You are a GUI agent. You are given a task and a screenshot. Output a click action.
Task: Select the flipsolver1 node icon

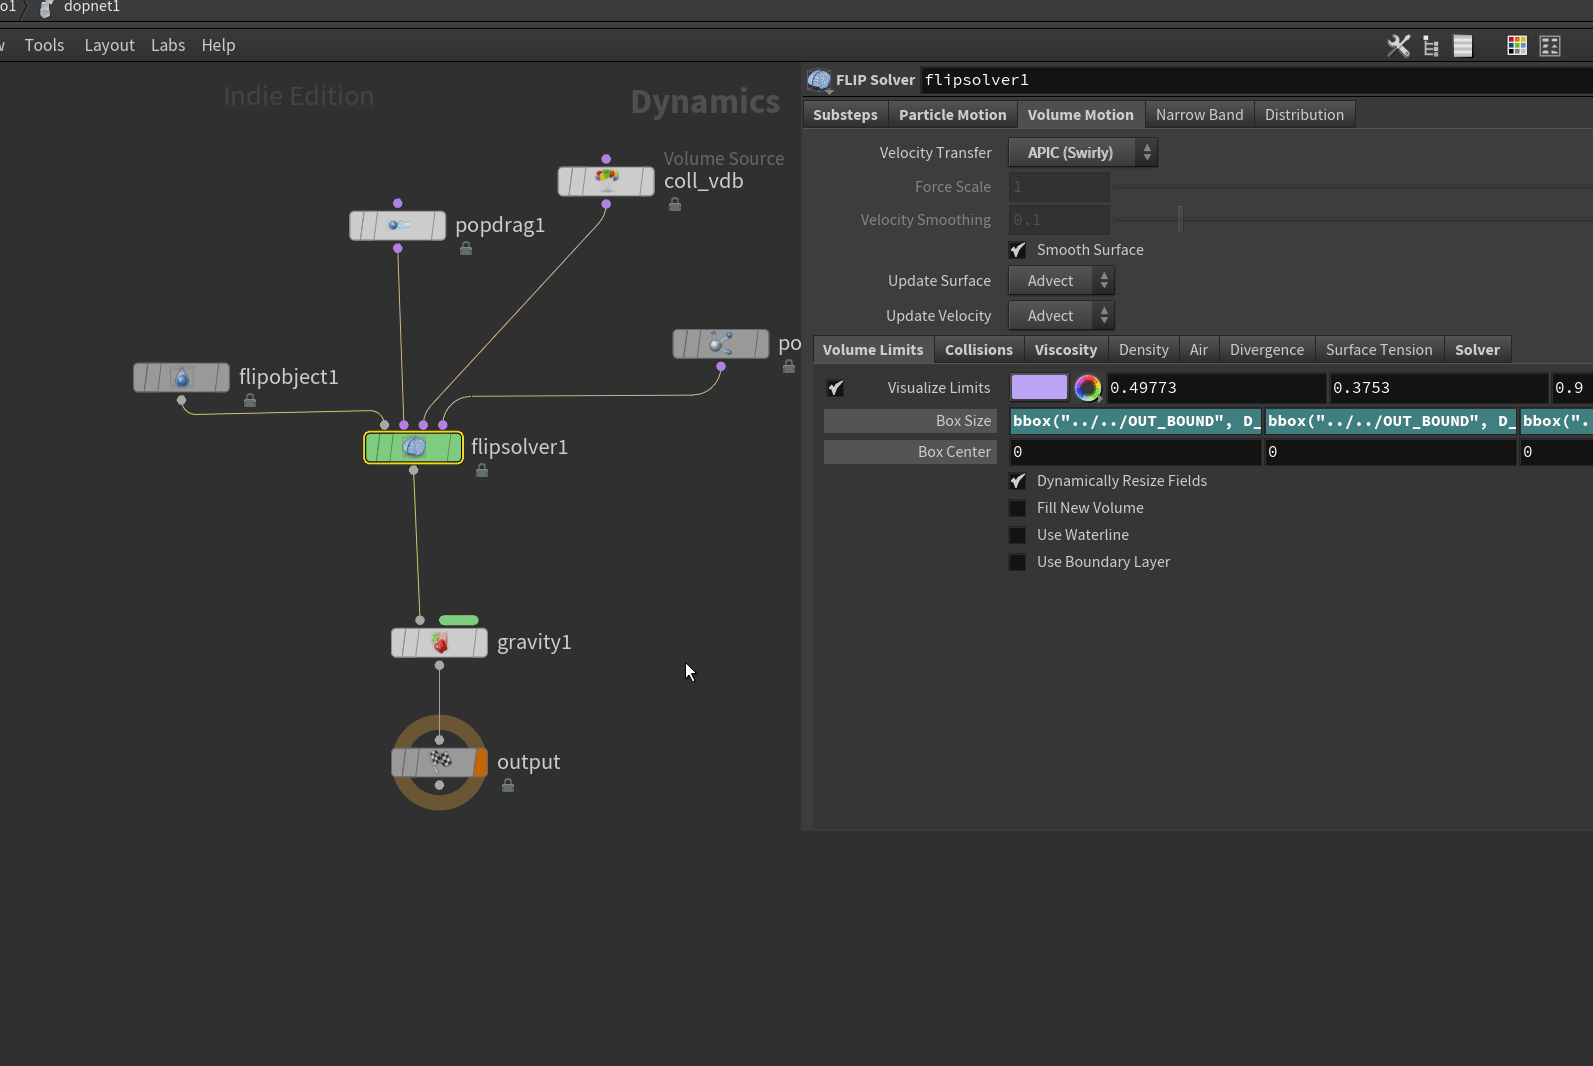point(414,447)
